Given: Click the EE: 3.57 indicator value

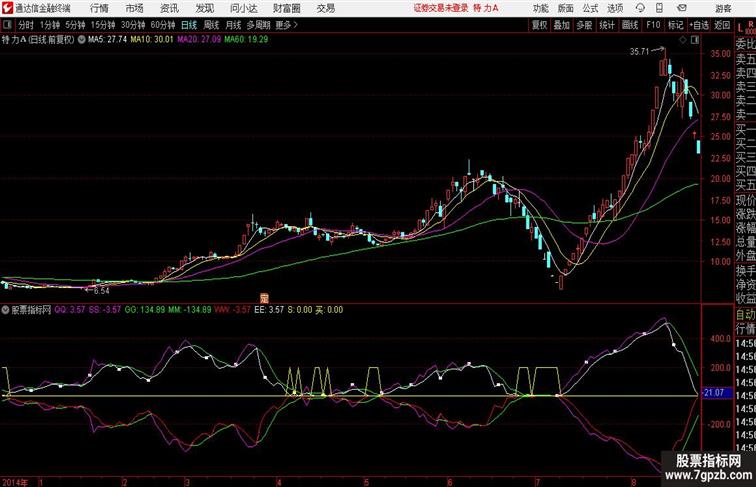Looking at the screenshot, I should click(x=269, y=310).
